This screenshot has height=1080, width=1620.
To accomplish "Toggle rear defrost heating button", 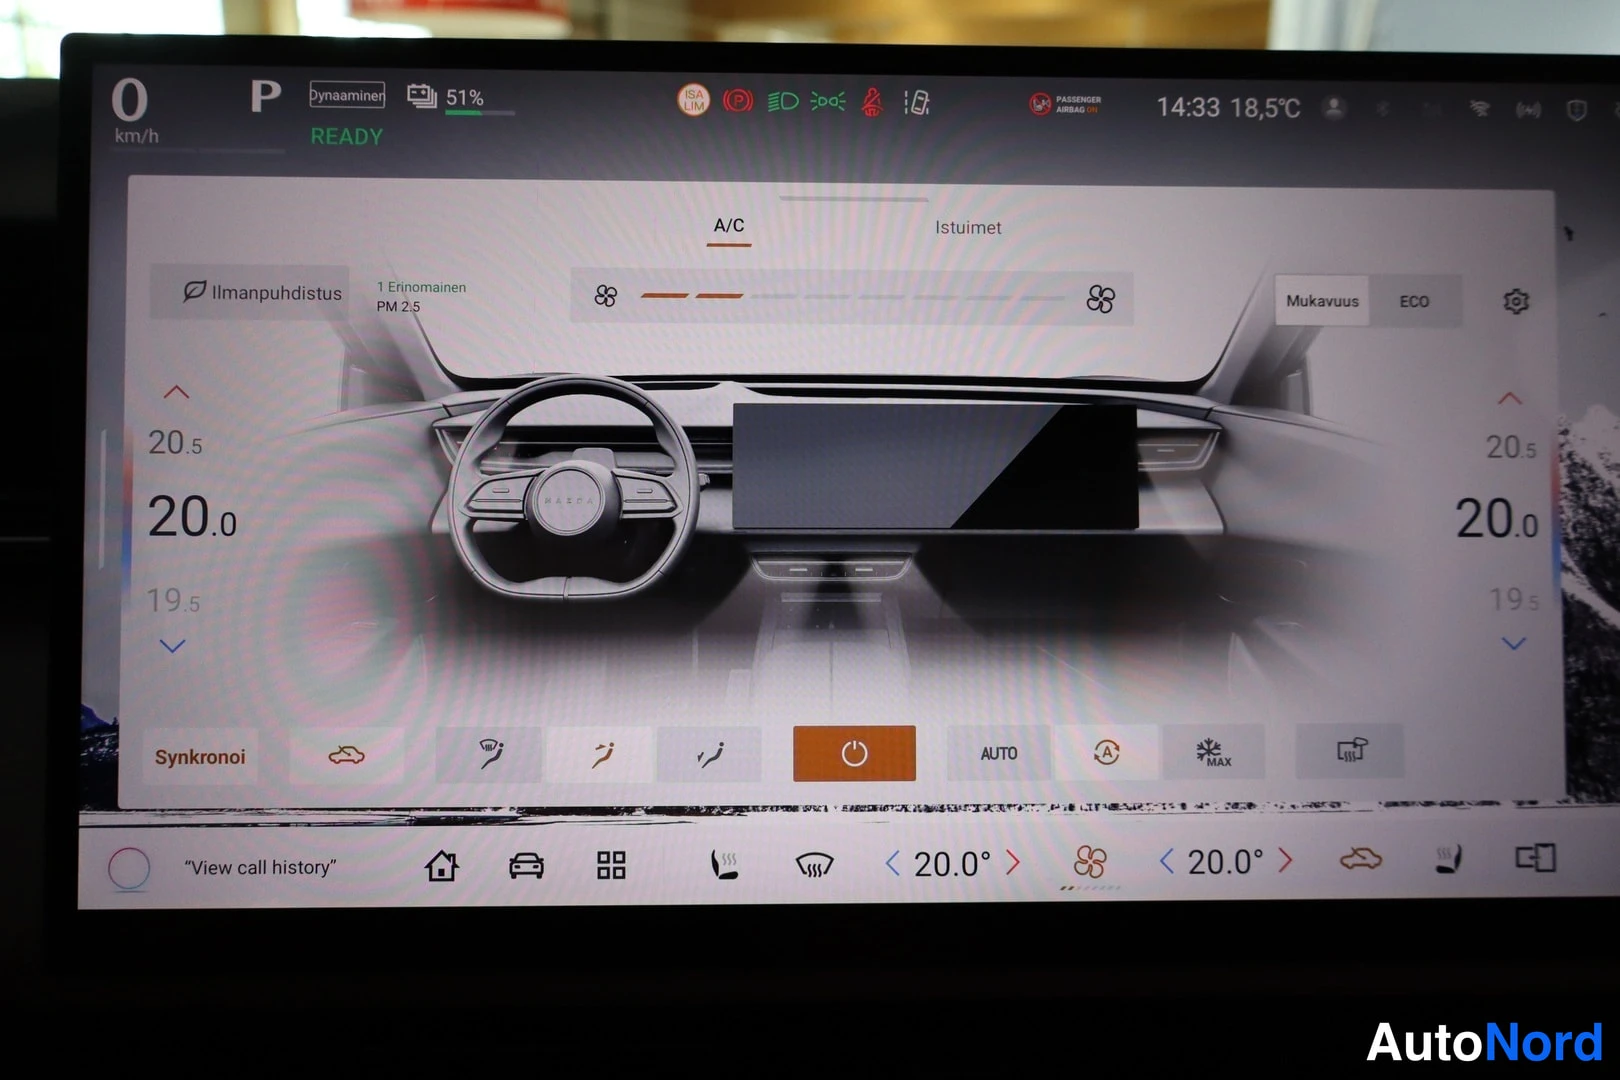I will (x=1350, y=751).
